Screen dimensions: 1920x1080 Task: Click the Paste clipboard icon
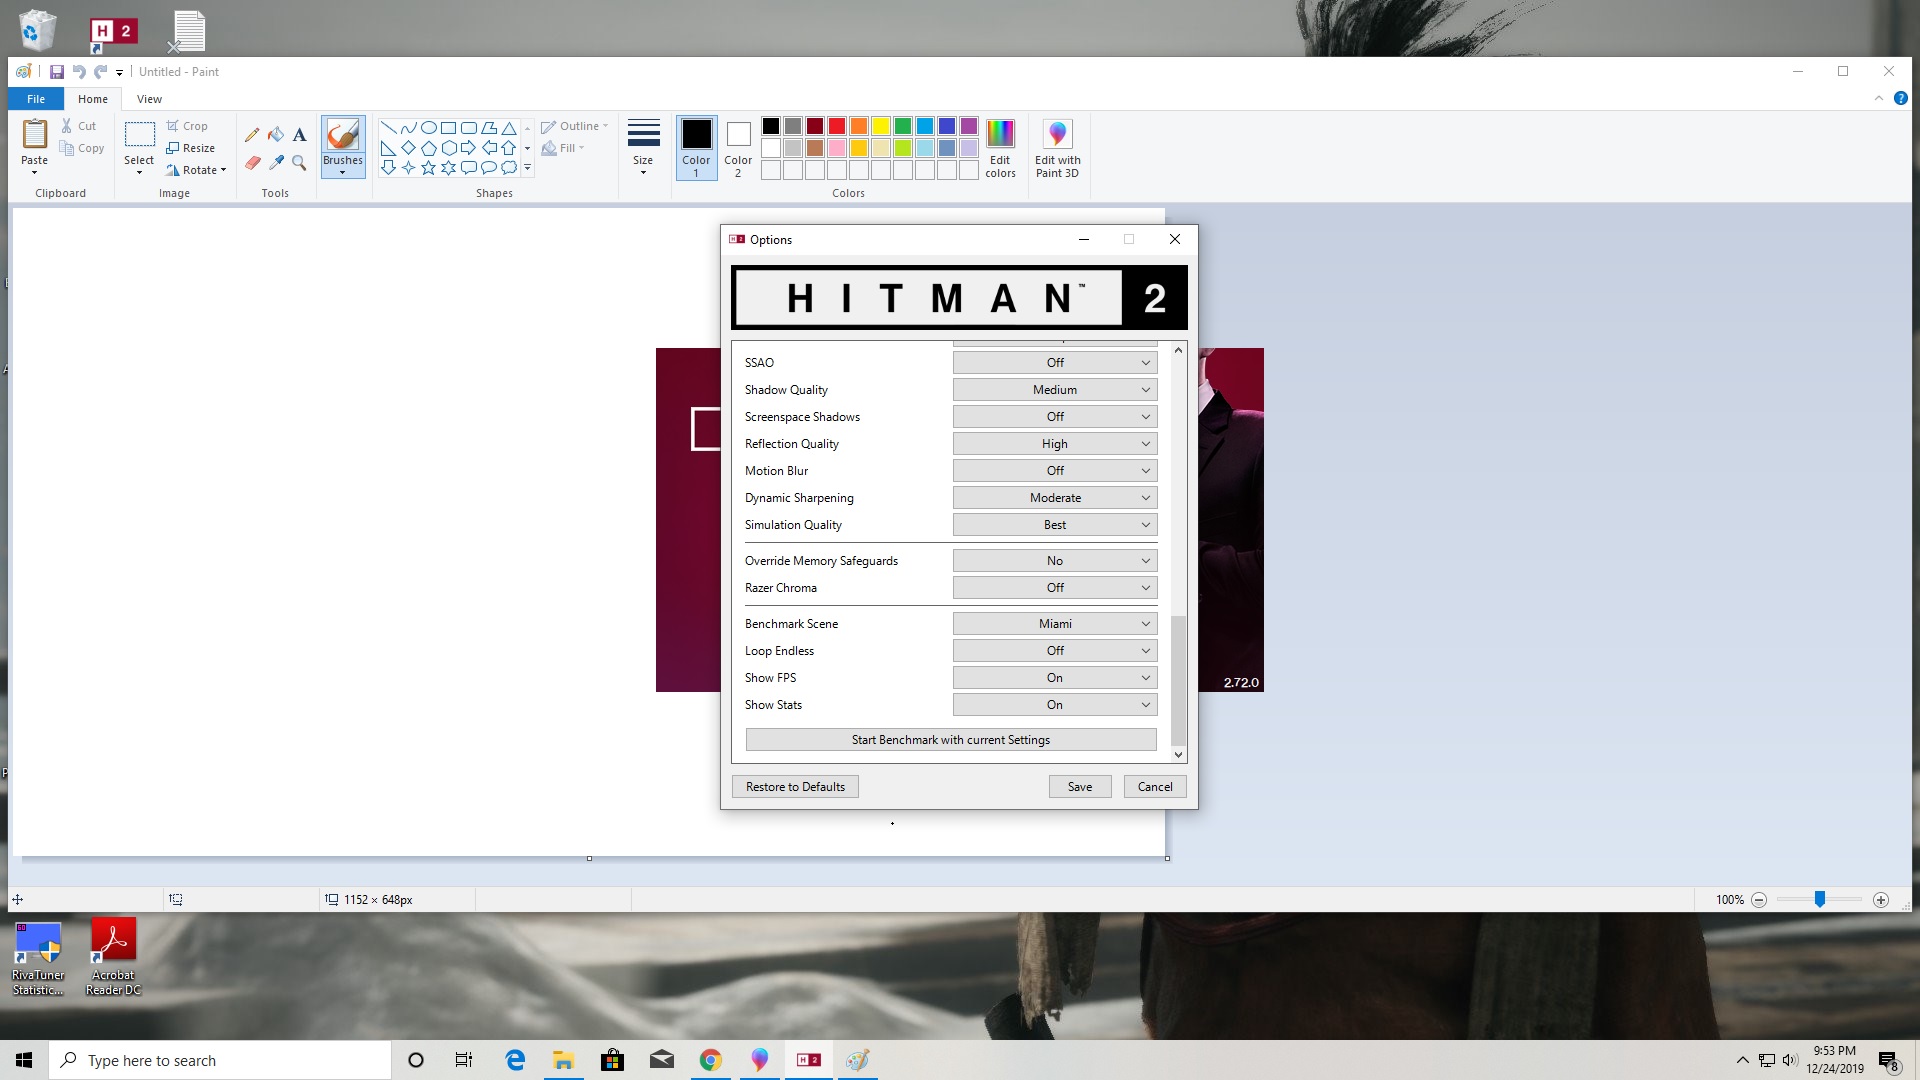tap(35, 134)
